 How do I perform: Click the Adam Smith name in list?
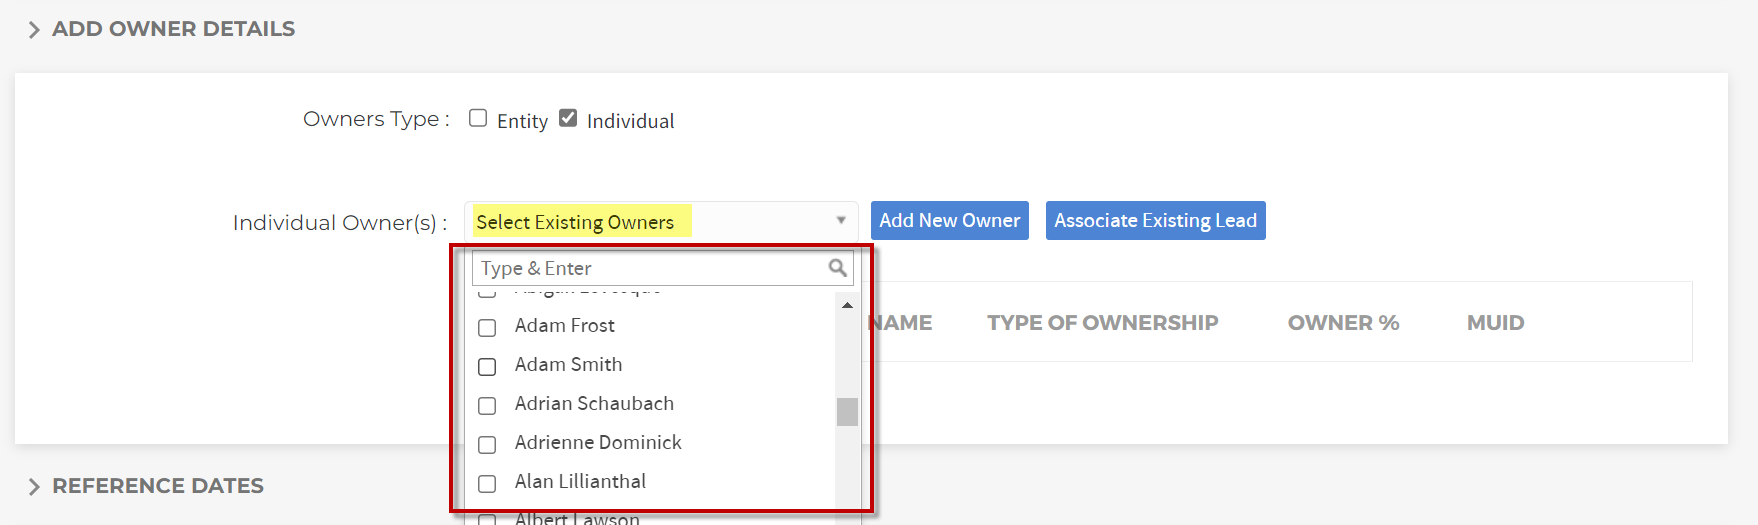[x=569, y=365]
